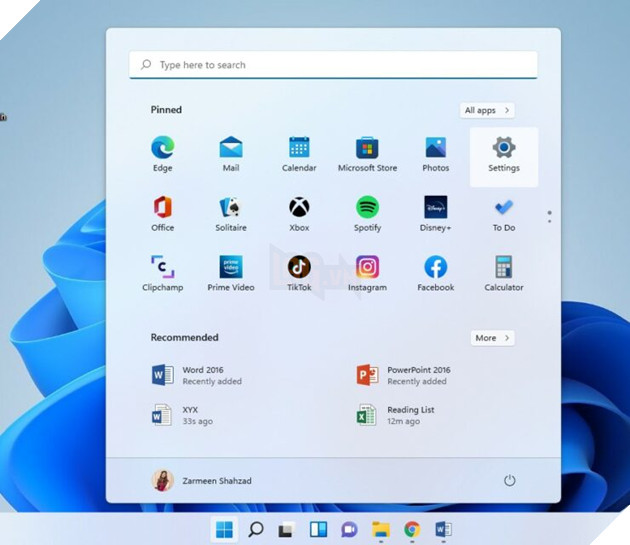630x545 pixels.
Task: Launch the Office app
Action: tap(163, 214)
